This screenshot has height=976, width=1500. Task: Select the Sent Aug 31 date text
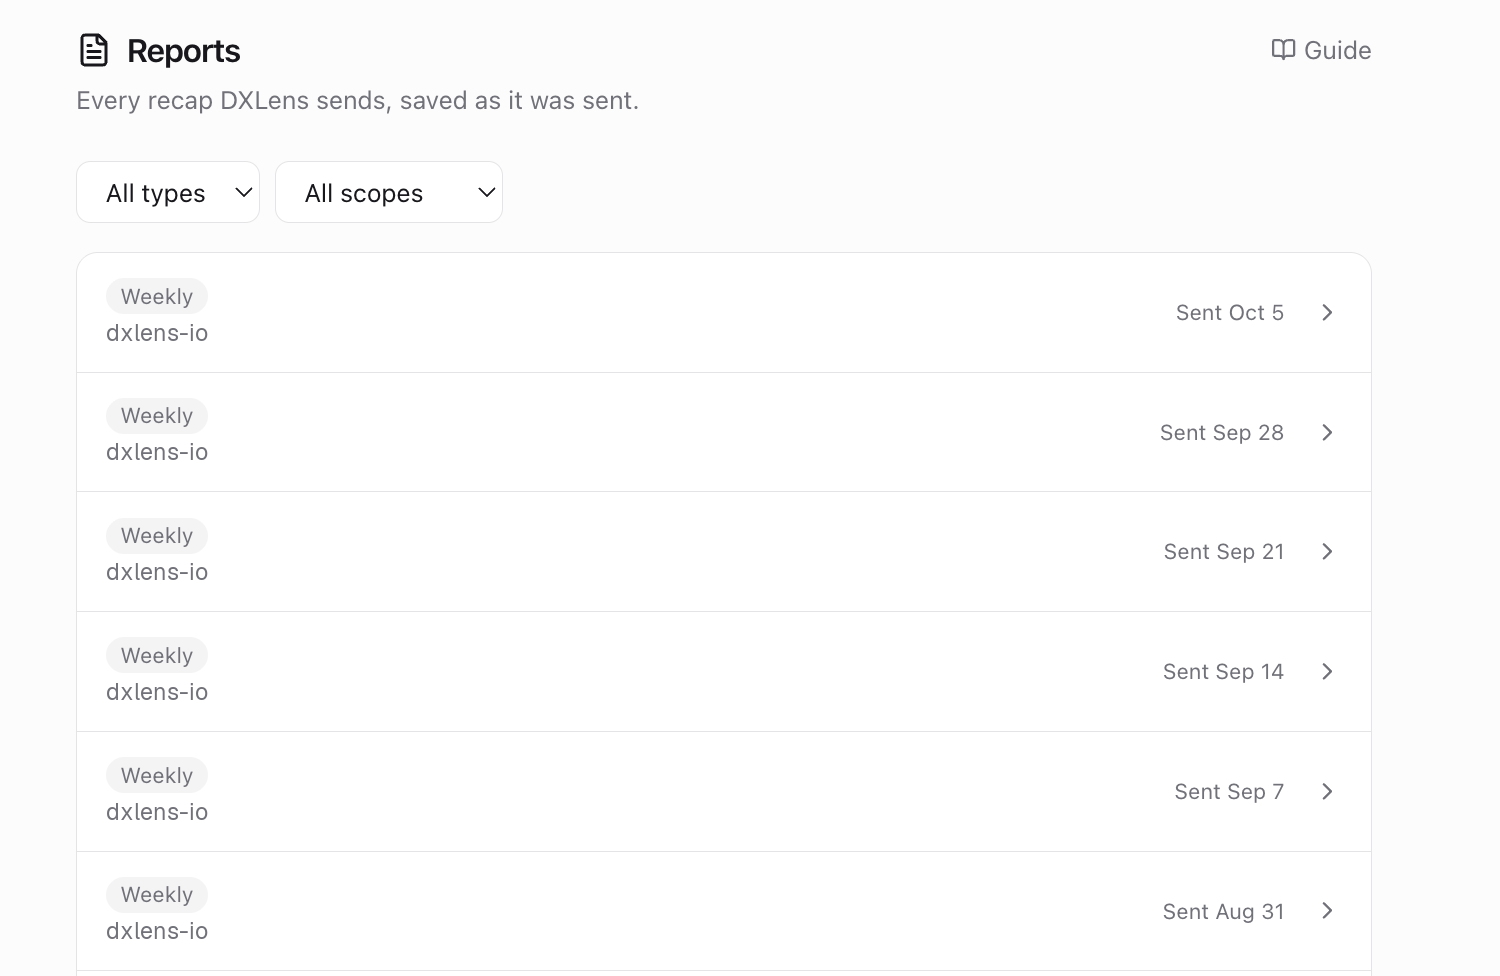1224,911
